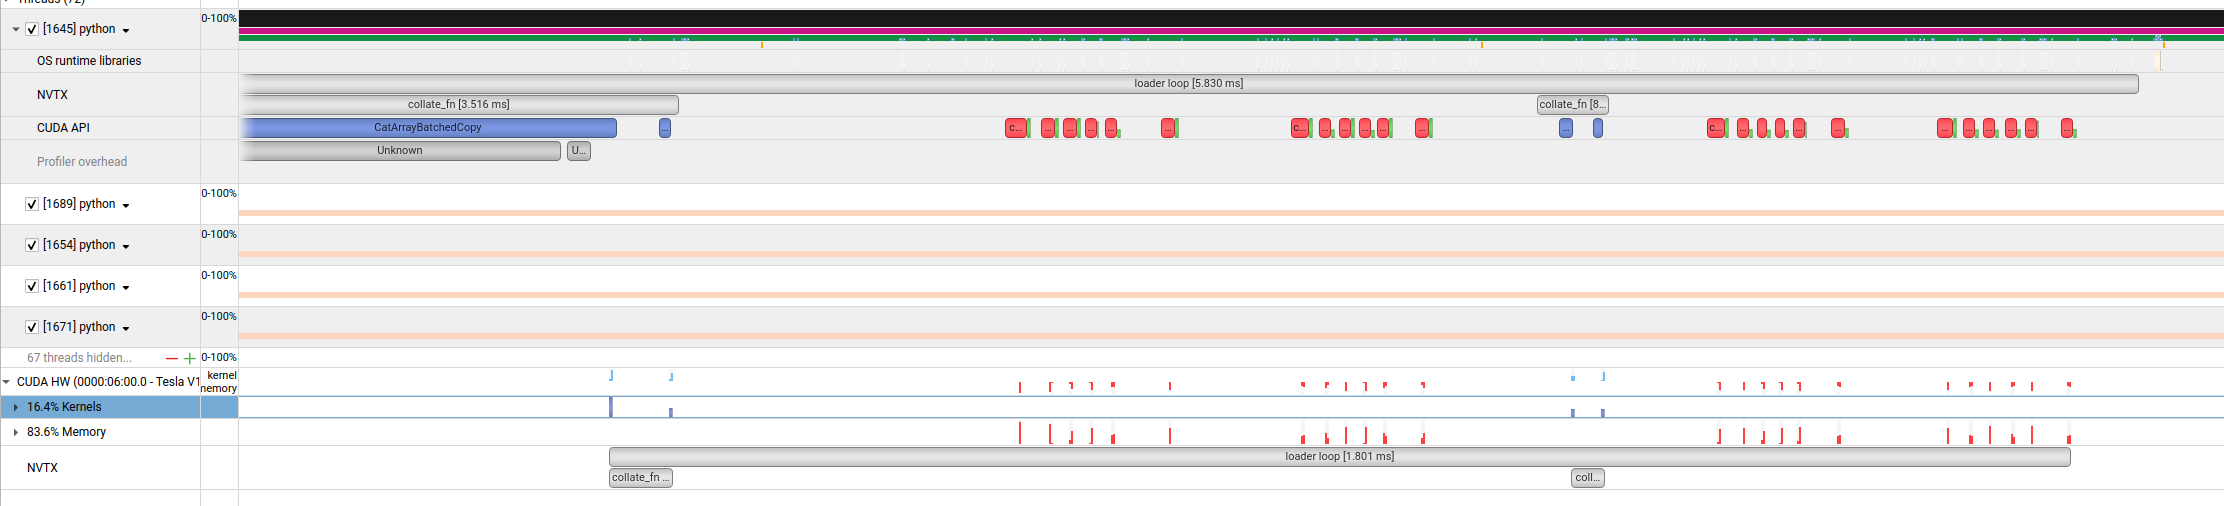Open the dropdown arrow beside [1654] python

click(x=126, y=247)
